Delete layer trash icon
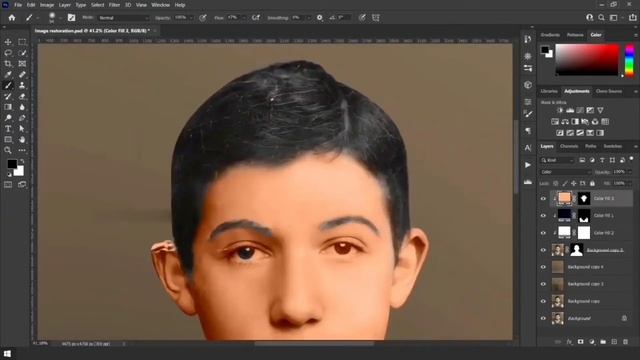This screenshot has height=360, width=640. (626, 342)
